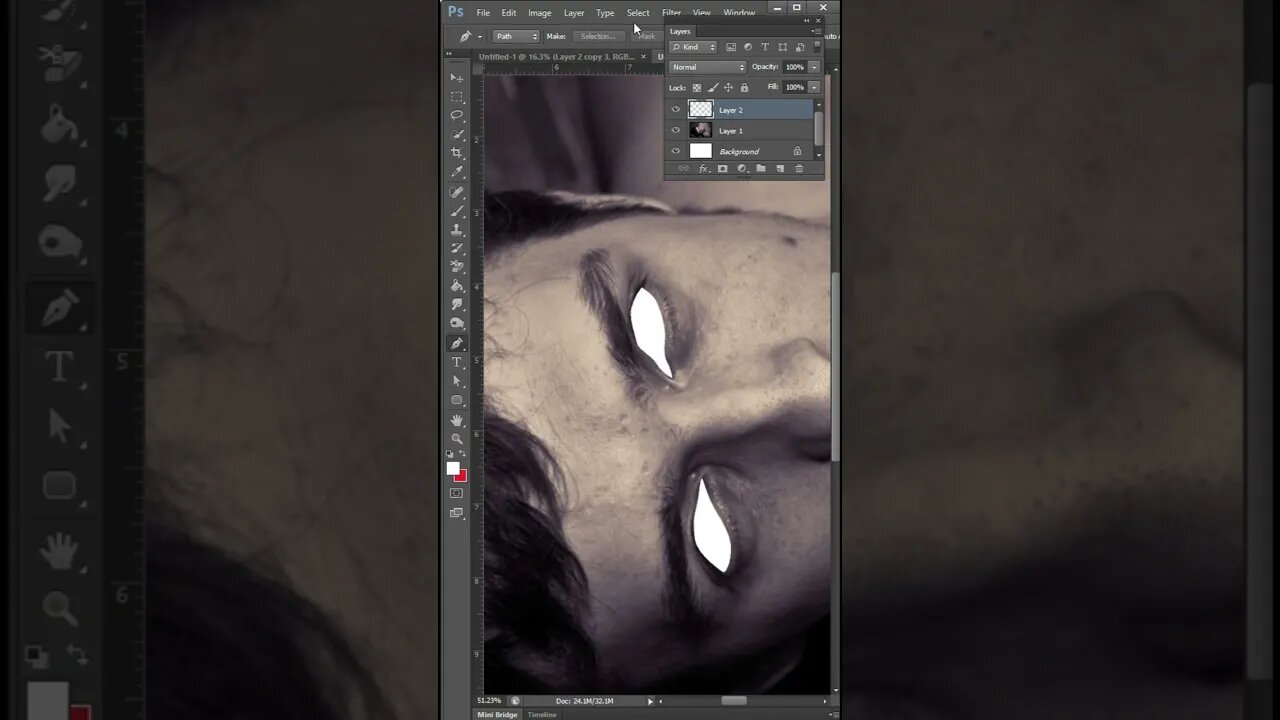
Task: Switch to the Timeline tab
Action: pos(542,715)
